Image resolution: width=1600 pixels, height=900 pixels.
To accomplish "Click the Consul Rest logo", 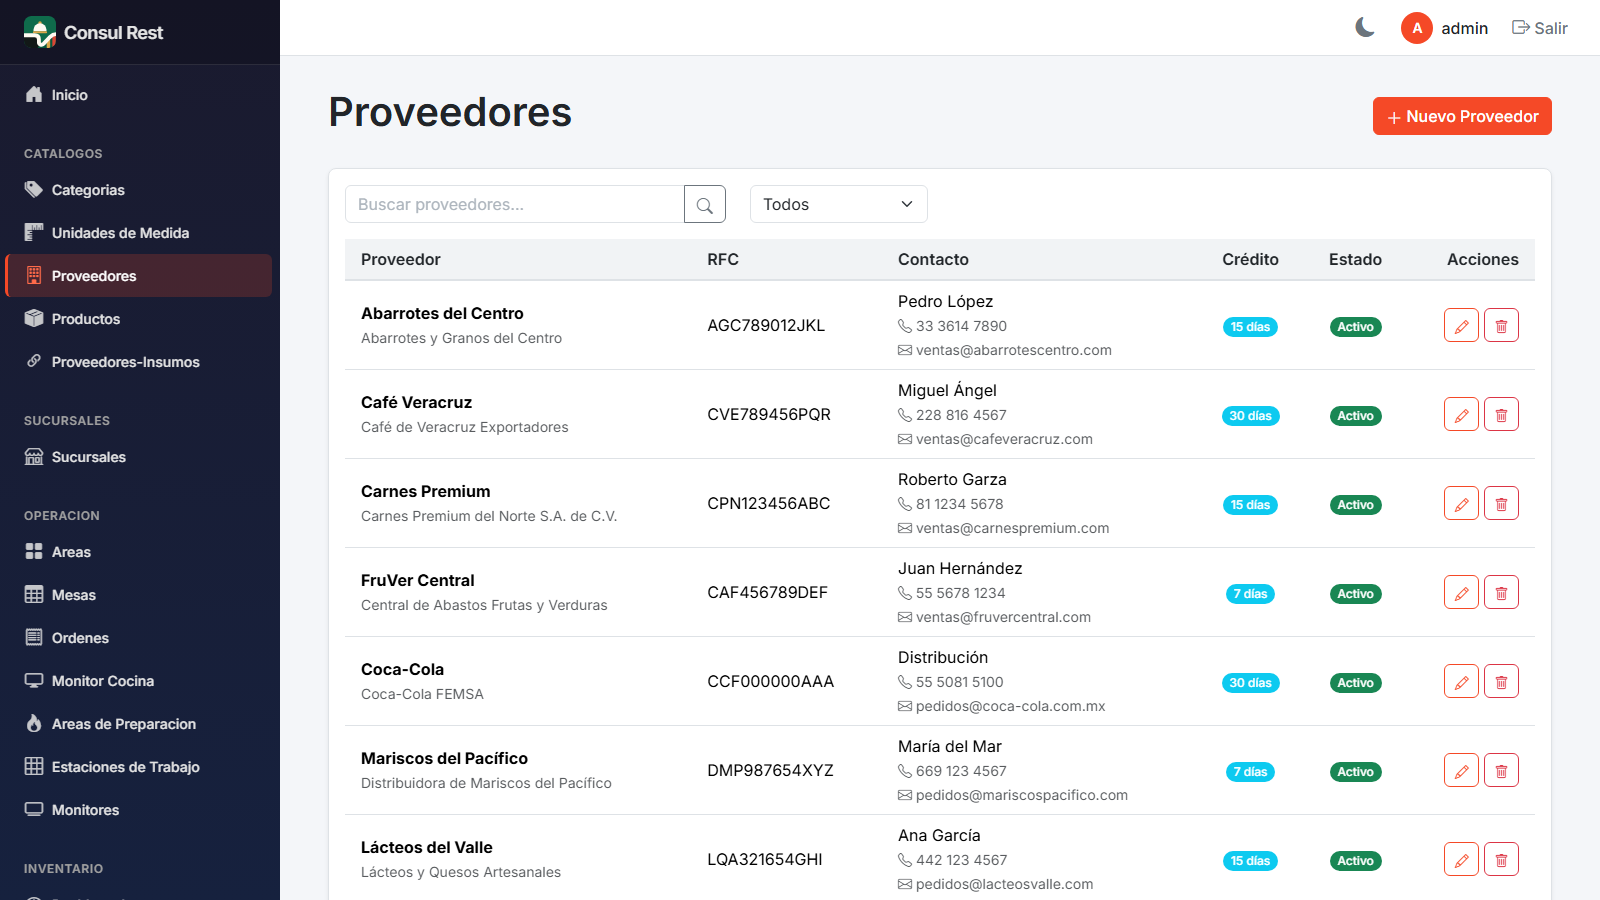I will coord(93,32).
